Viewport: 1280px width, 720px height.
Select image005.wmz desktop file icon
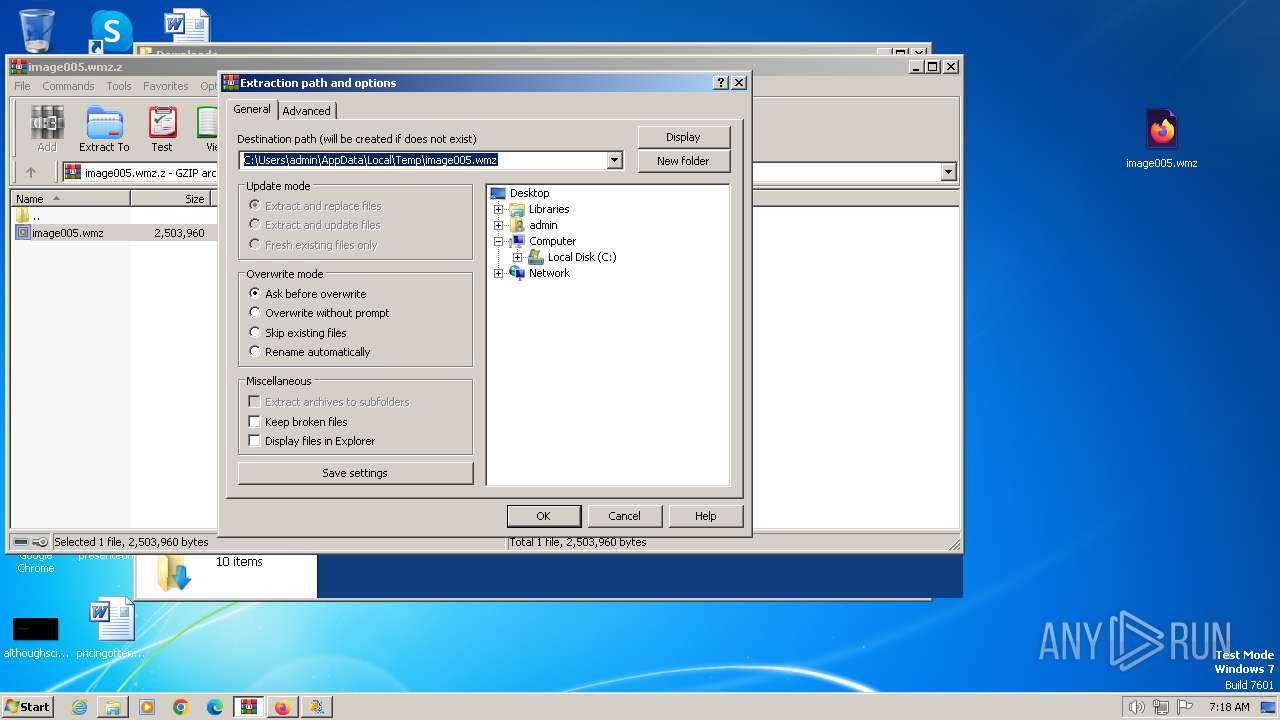1161,139
